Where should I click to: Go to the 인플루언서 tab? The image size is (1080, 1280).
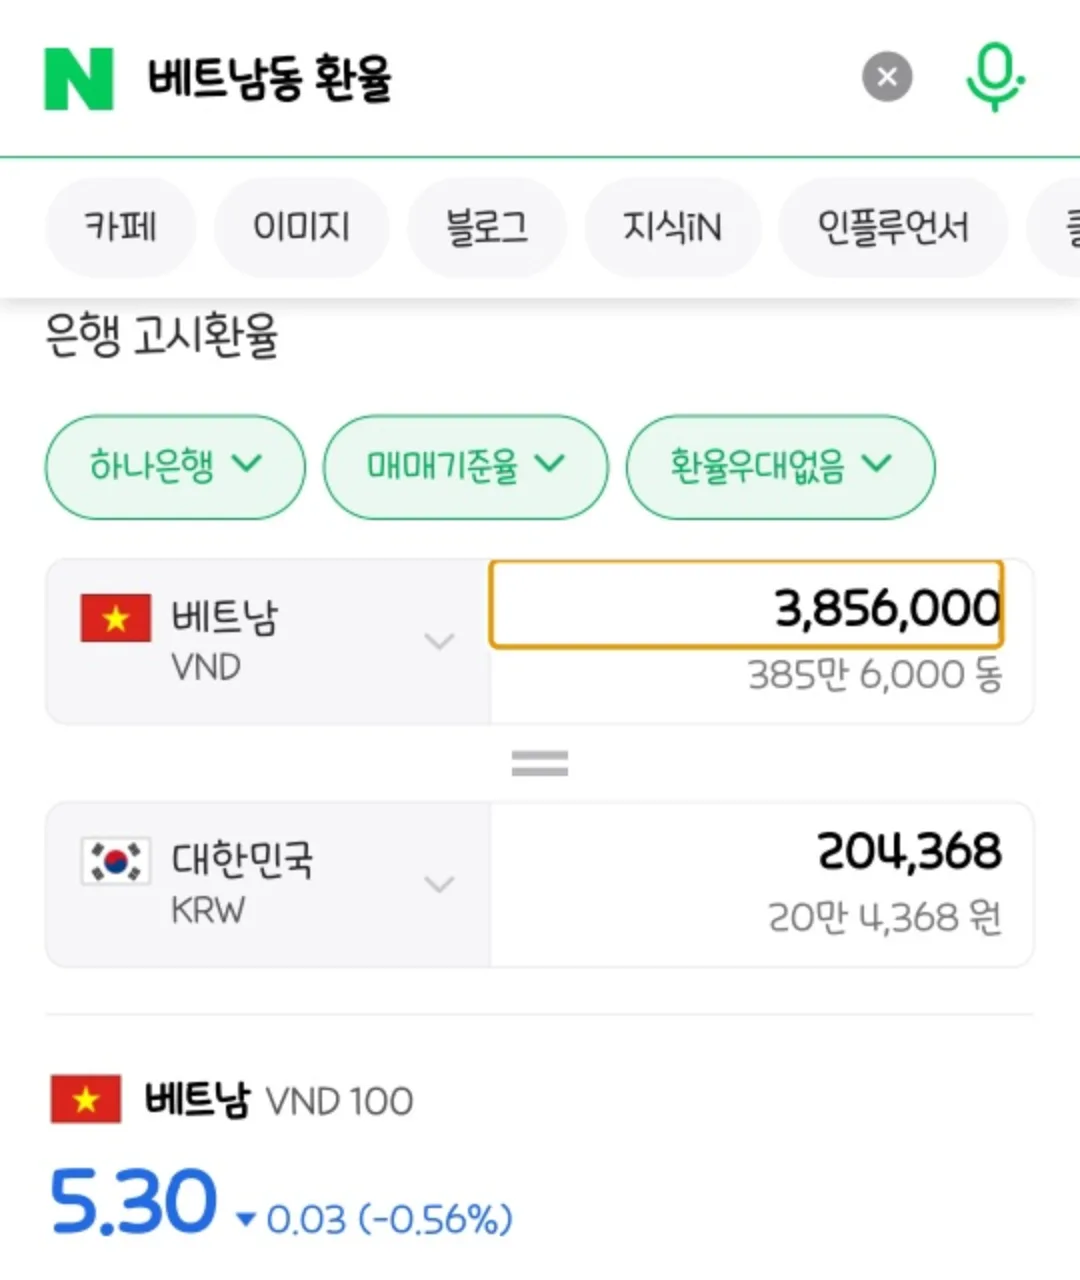893,227
